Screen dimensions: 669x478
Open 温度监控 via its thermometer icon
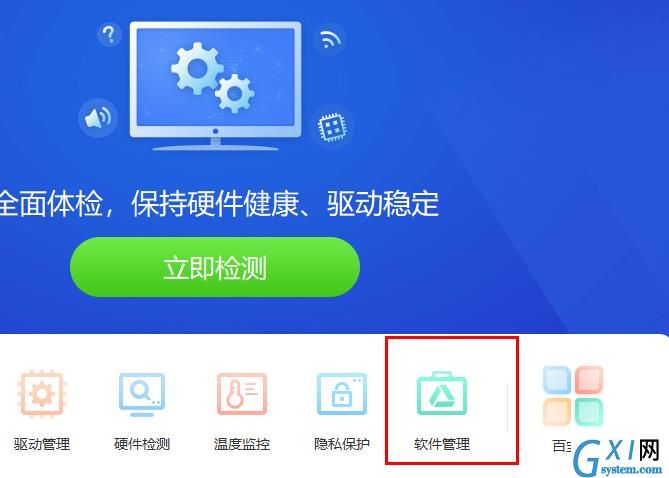(241, 394)
